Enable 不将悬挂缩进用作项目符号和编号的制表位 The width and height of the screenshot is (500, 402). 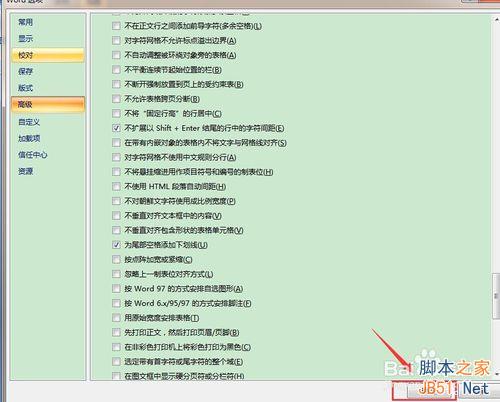116,172
